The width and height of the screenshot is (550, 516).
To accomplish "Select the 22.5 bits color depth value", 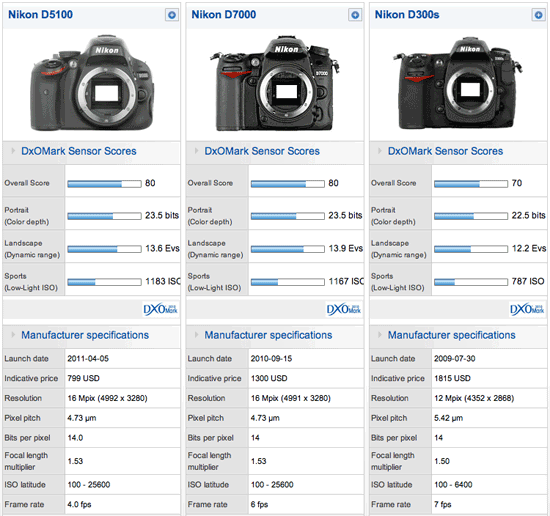I will (x=529, y=215).
